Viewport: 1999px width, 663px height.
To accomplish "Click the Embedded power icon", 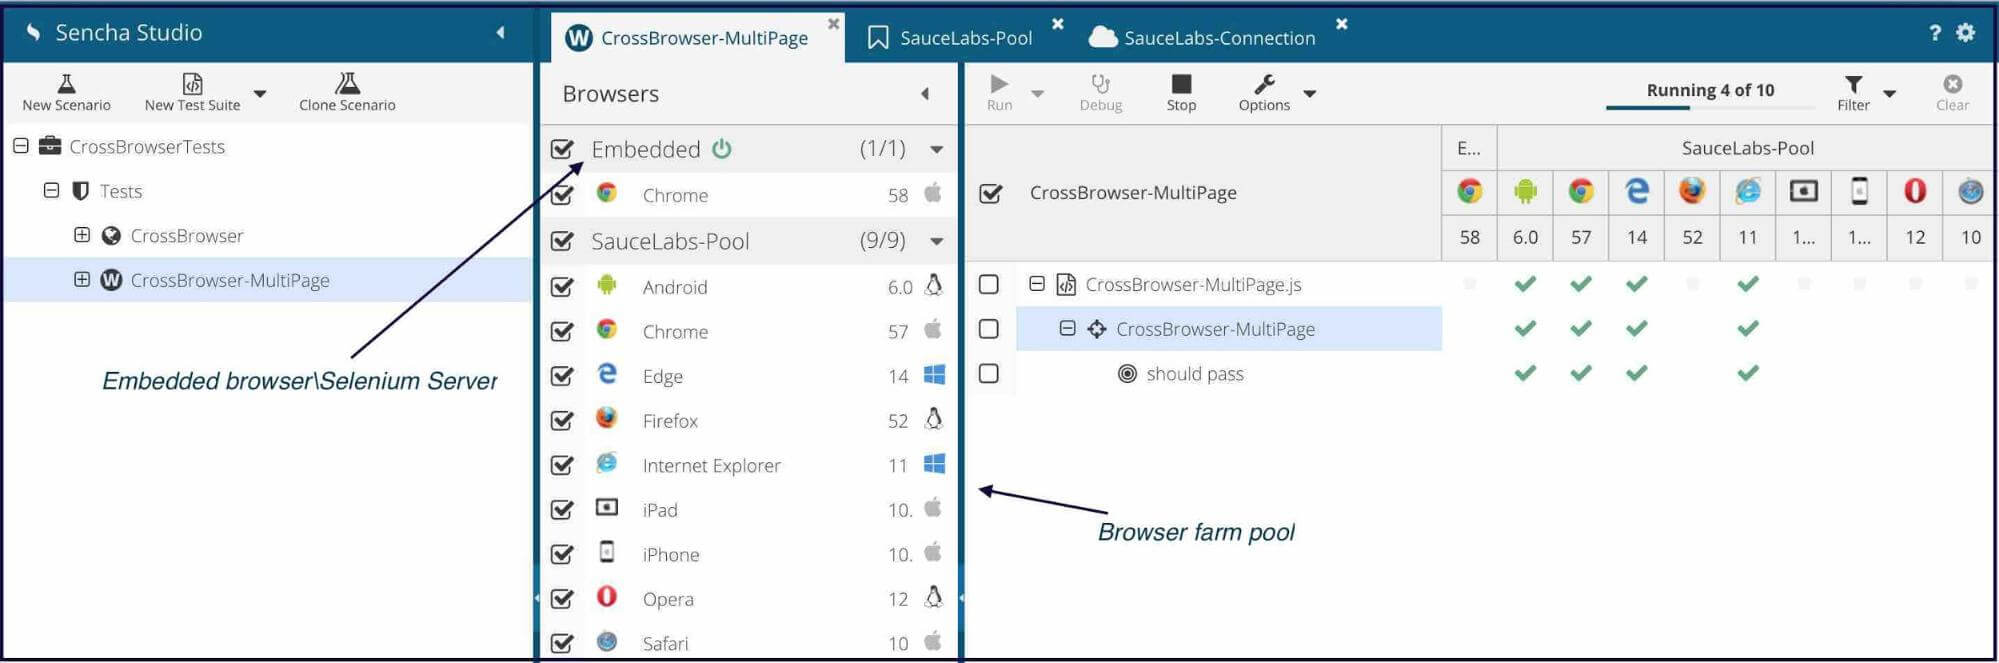I will coord(721,149).
